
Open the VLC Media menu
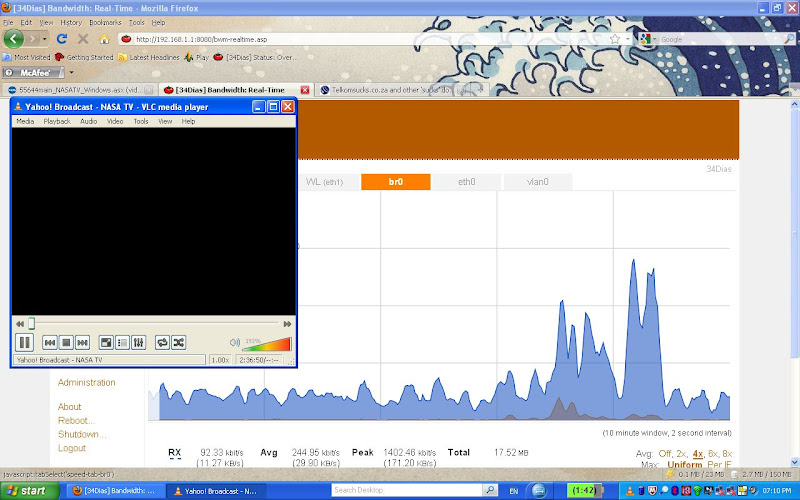(x=25, y=121)
